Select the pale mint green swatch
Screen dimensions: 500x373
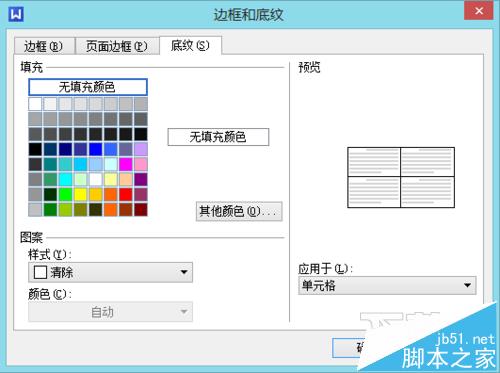(x=80, y=180)
